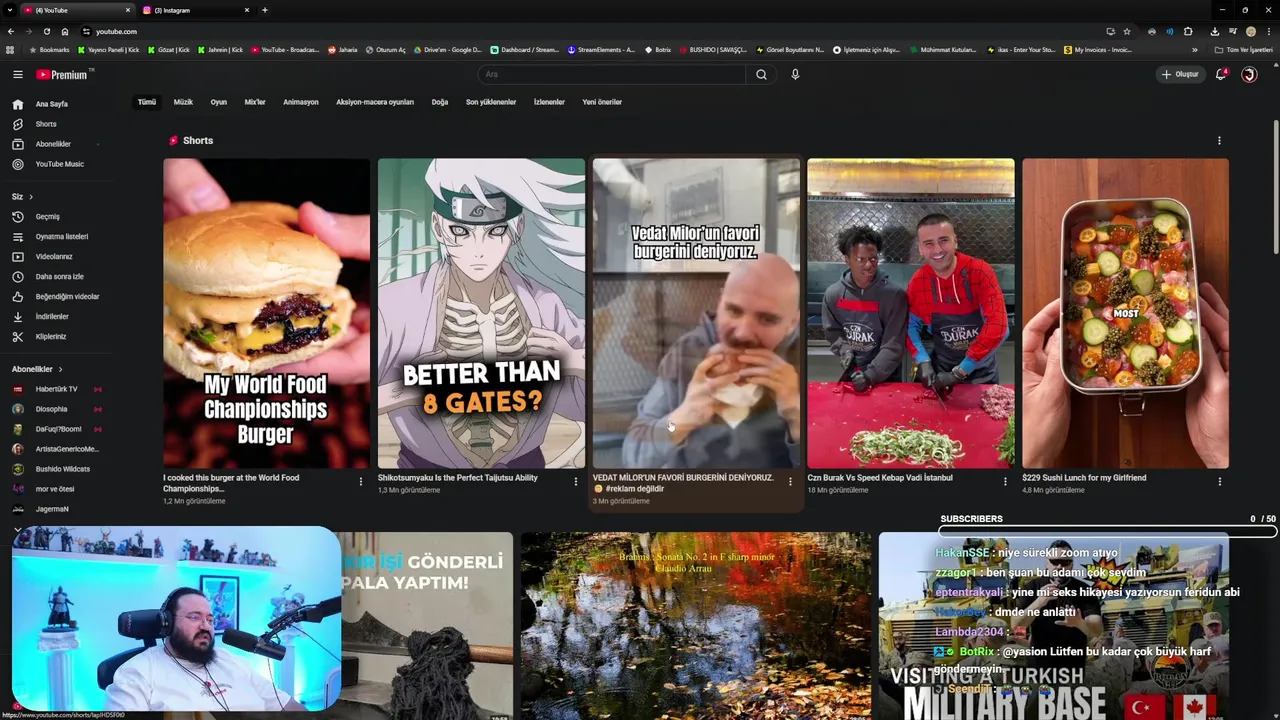The image size is (1280, 720).
Task: Bookmark this page with star icon
Action: click(x=1127, y=31)
